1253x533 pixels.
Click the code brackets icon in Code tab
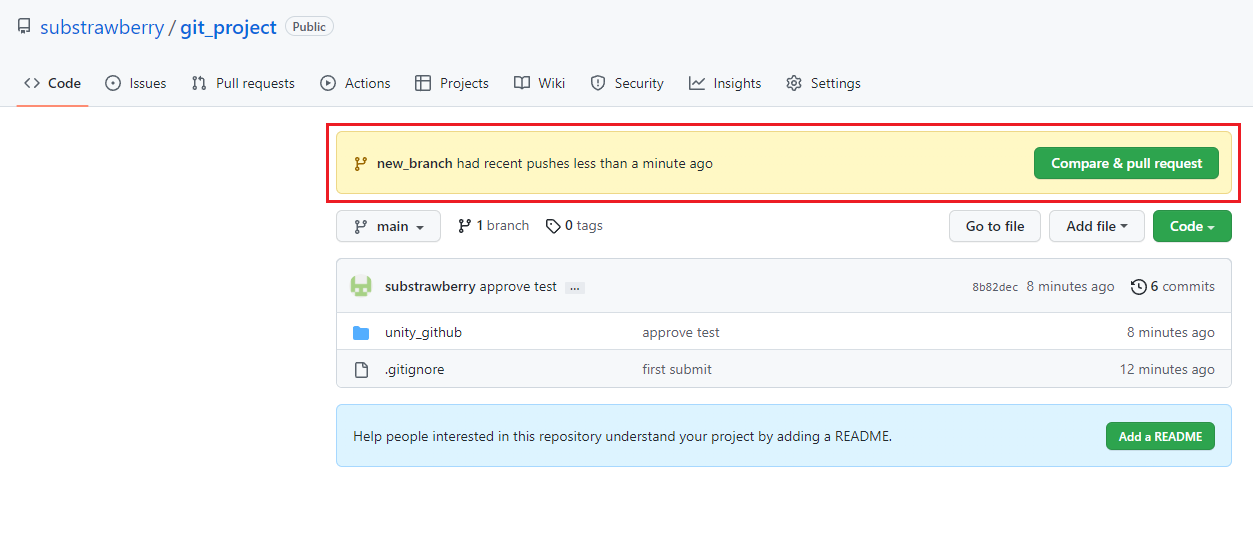32,83
